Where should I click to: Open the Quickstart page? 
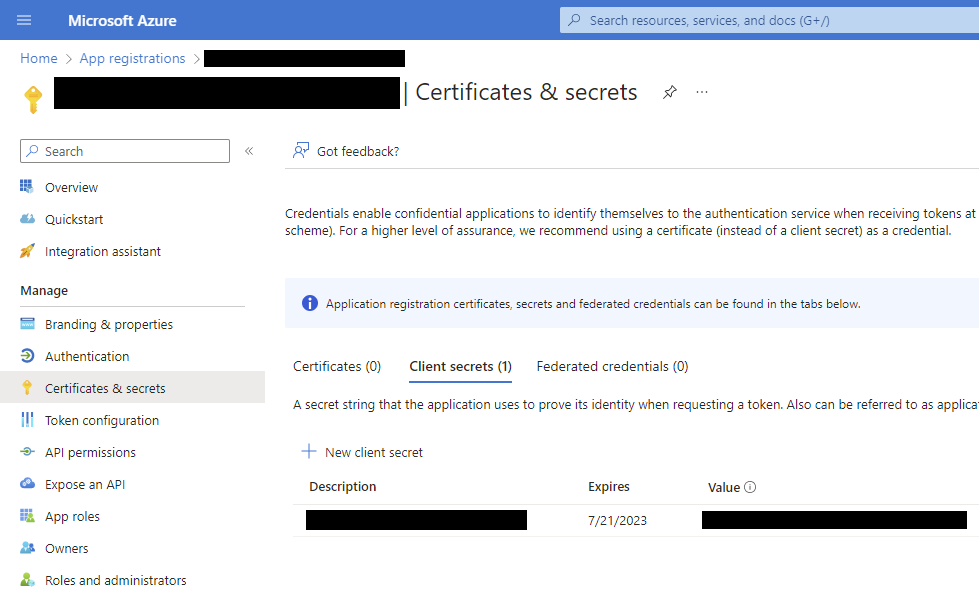(x=74, y=219)
